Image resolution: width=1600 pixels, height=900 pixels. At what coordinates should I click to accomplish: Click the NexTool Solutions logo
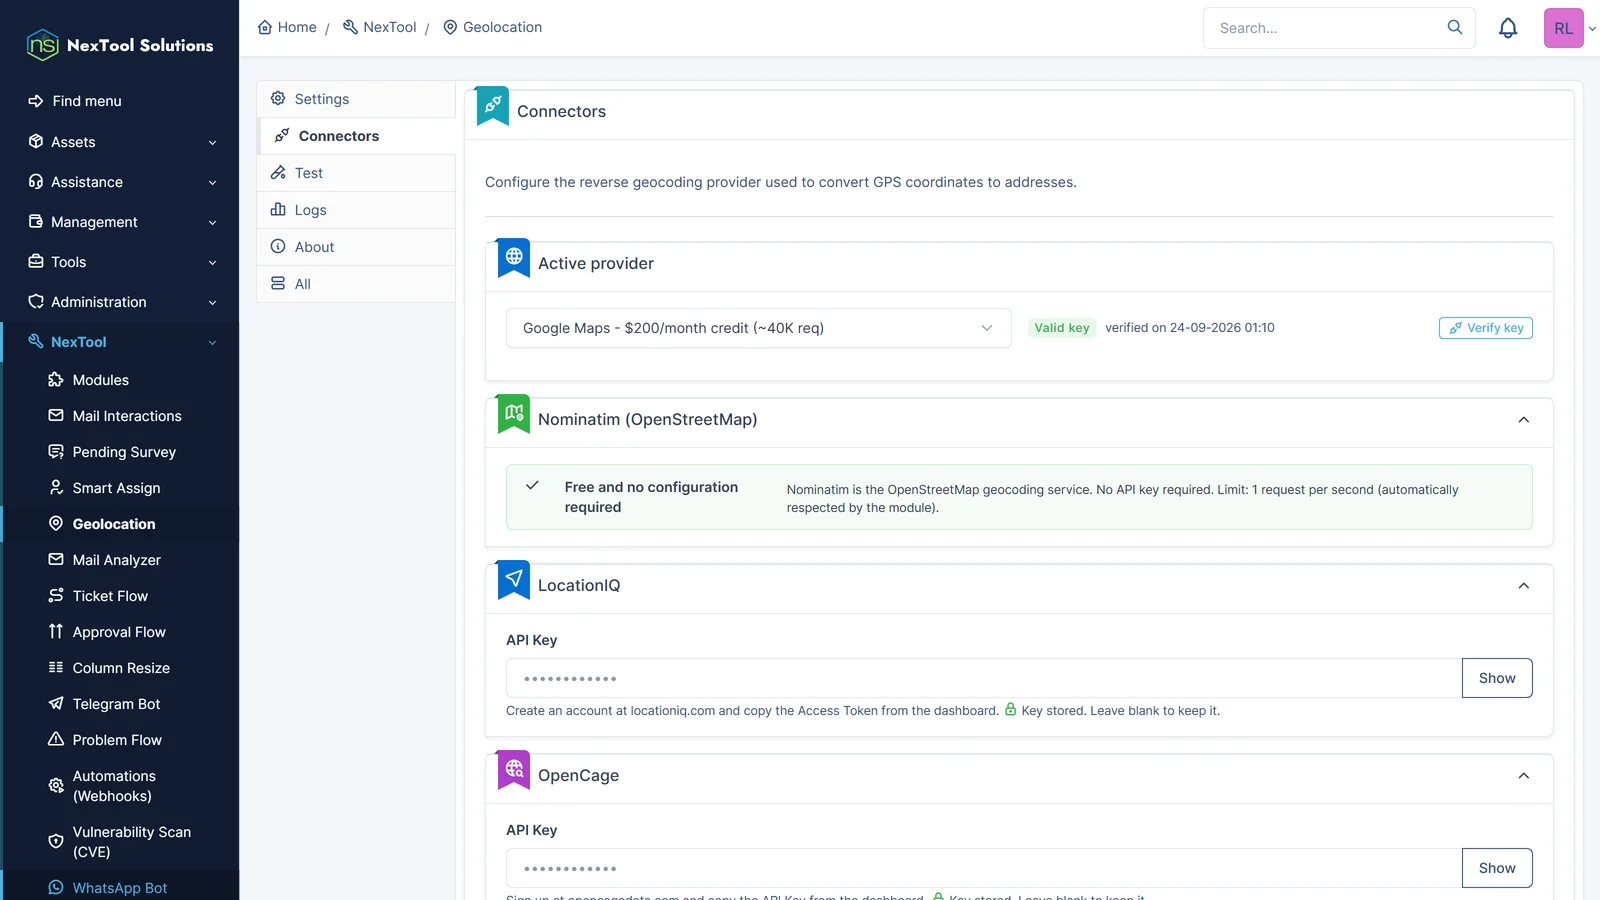[x=120, y=45]
